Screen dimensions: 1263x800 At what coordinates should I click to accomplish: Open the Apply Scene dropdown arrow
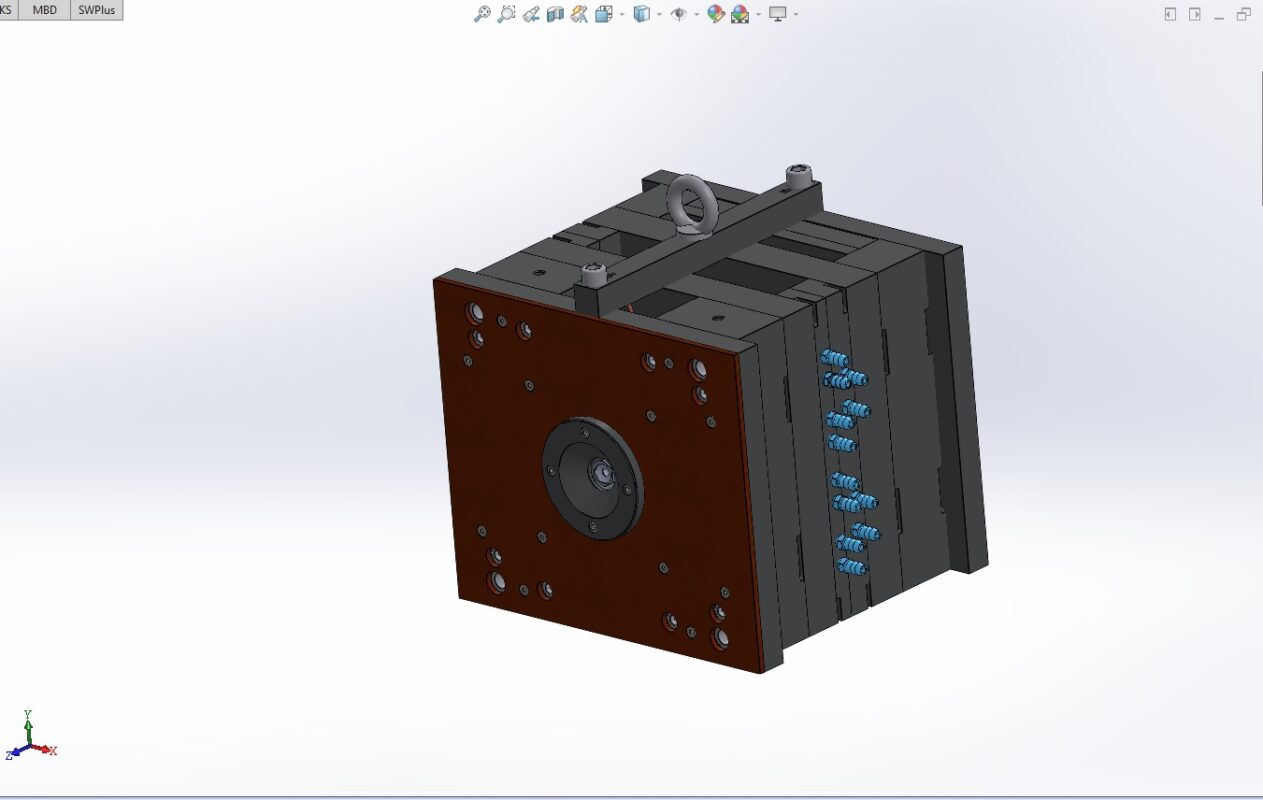[x=758, y=14]
